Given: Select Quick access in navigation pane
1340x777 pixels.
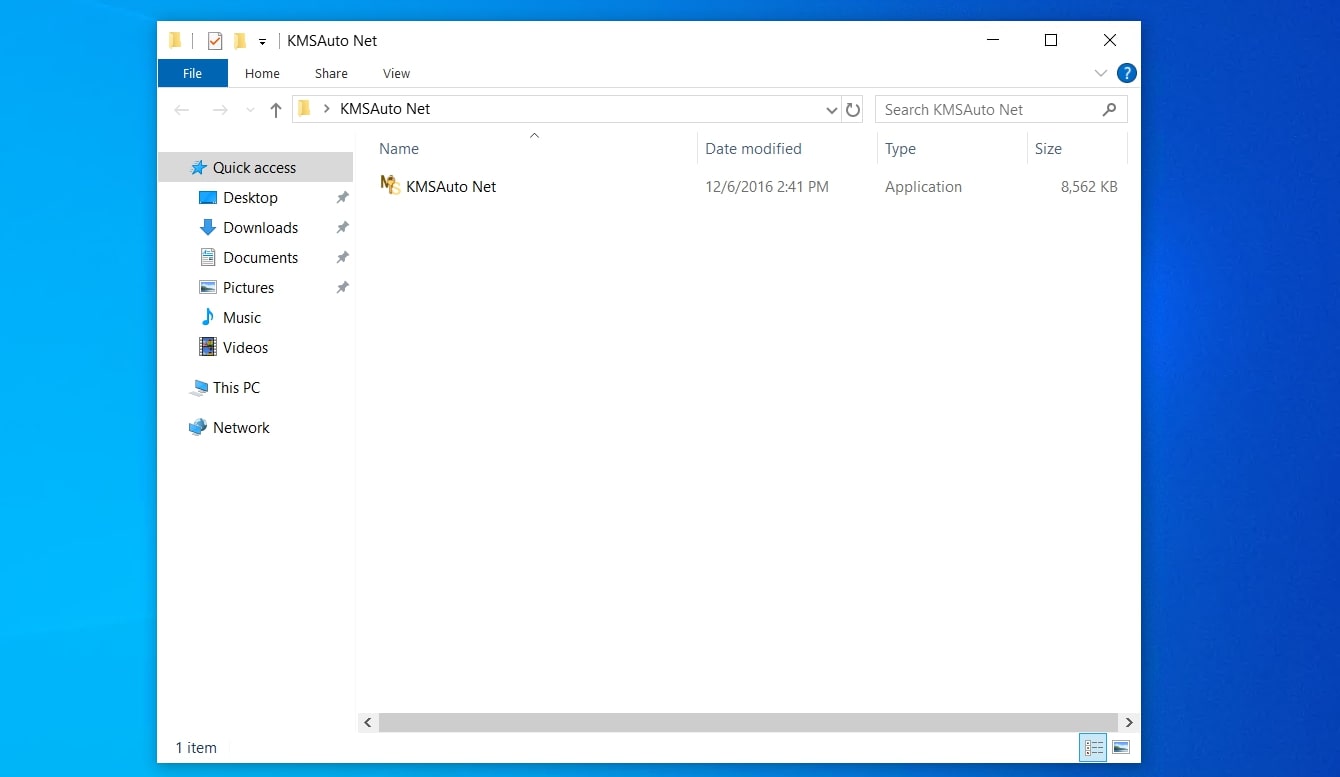Looking at the screenshot, I should point(255,167).
